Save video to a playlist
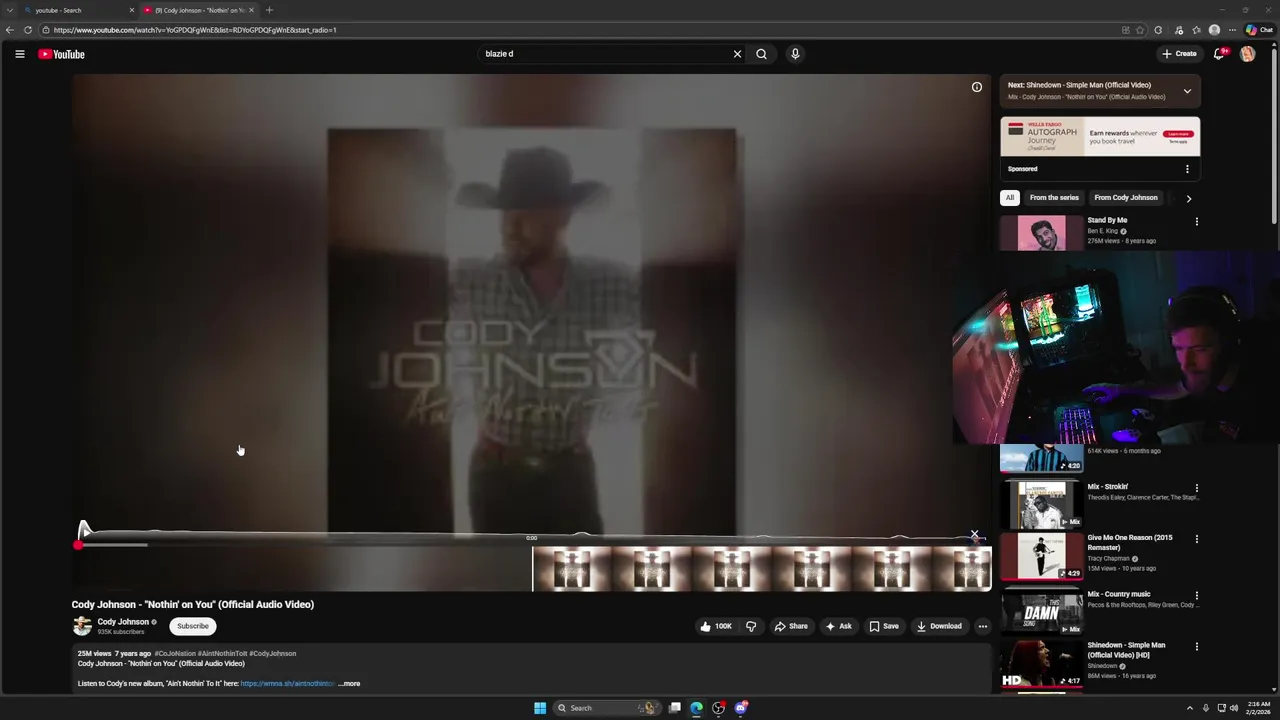Image resolution: width=1280 pixels, height=720 pixels. (884, 626)
